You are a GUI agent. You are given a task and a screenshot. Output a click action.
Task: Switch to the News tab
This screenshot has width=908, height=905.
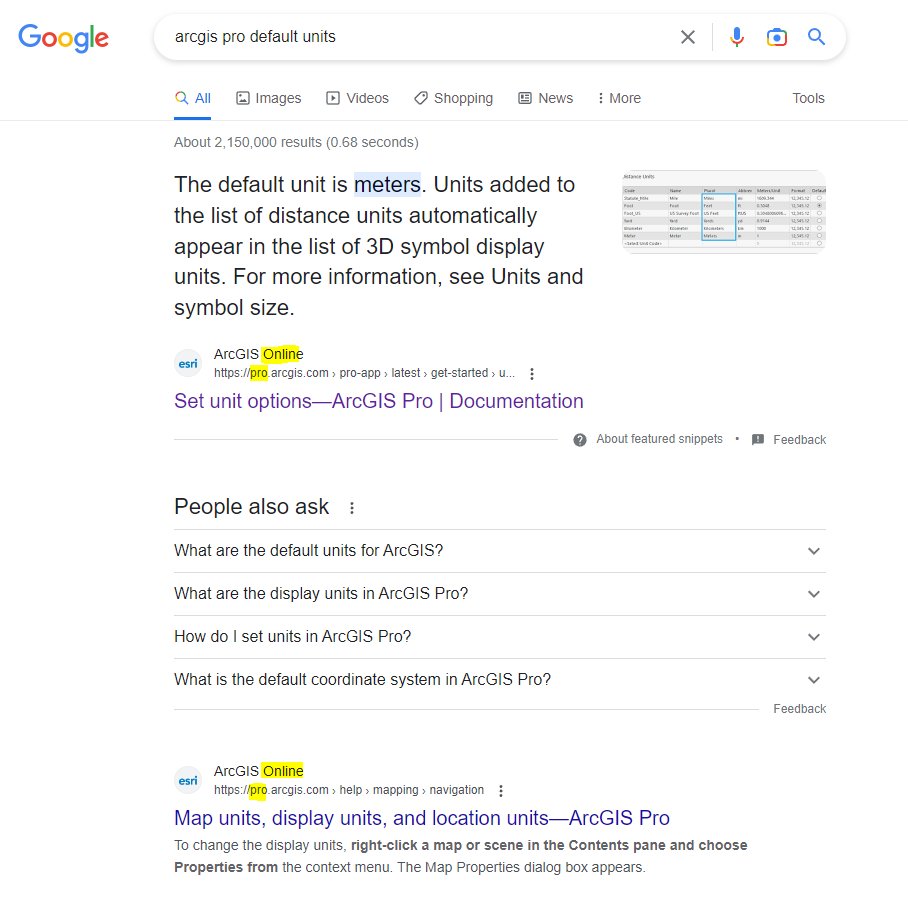click(545, 98)
